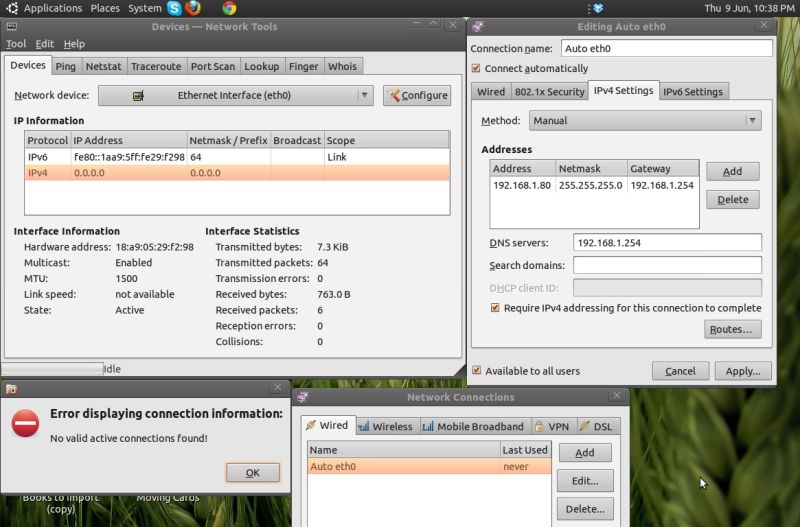Image resolution: width=800 pixels, height=527 pixels.
Task: Open the Tool menu in Network Tools
Action: [x=16, y=44]
